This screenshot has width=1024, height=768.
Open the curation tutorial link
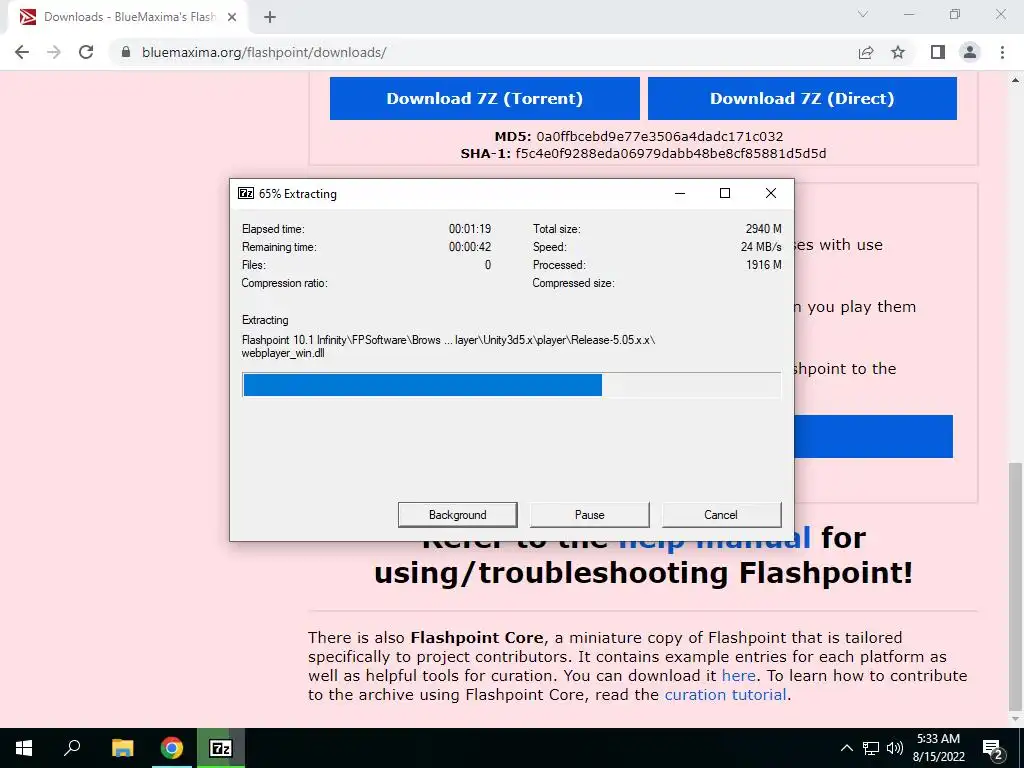tap(726, 694)
